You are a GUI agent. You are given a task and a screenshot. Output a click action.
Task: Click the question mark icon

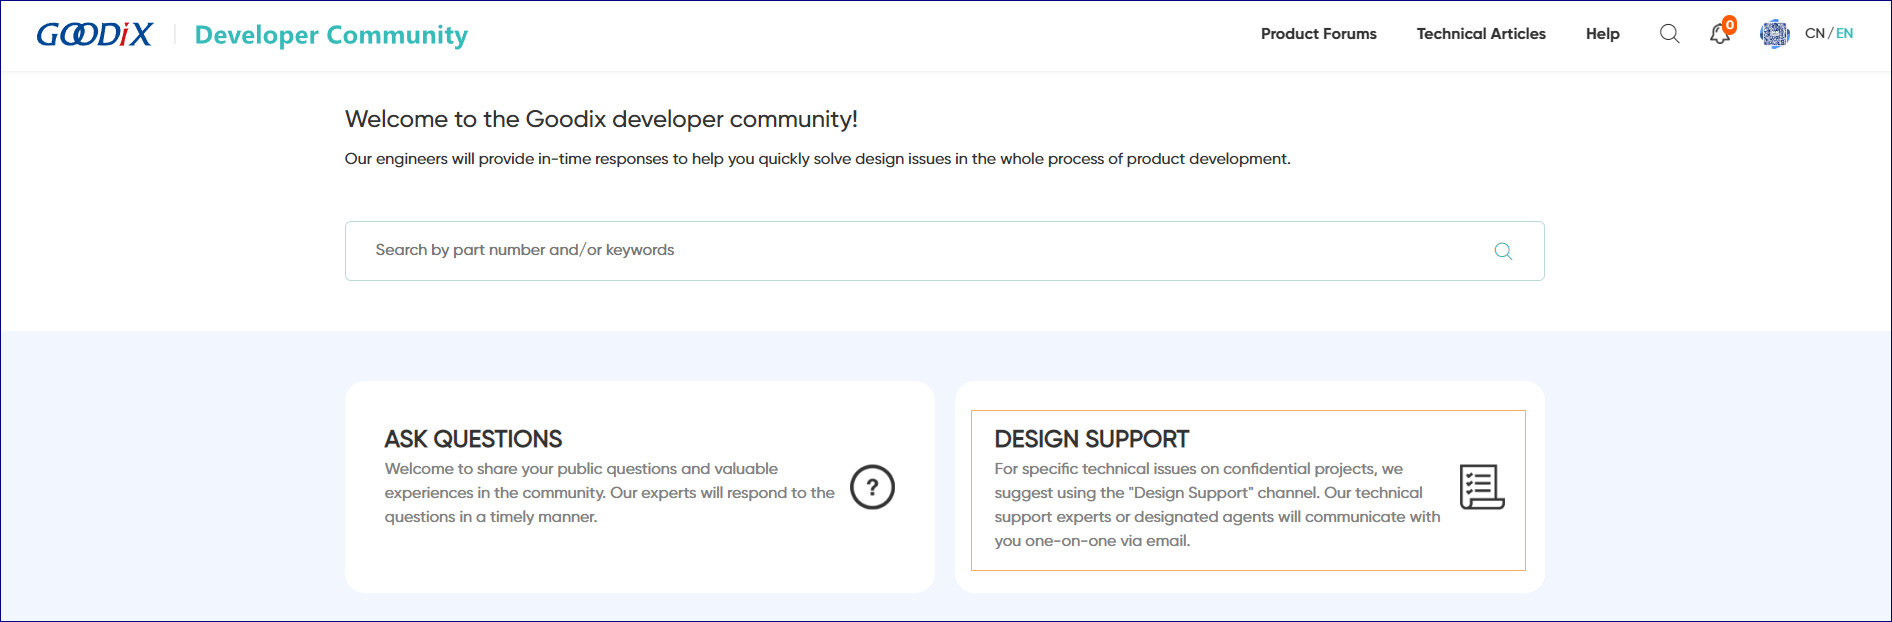click(872, 487)
